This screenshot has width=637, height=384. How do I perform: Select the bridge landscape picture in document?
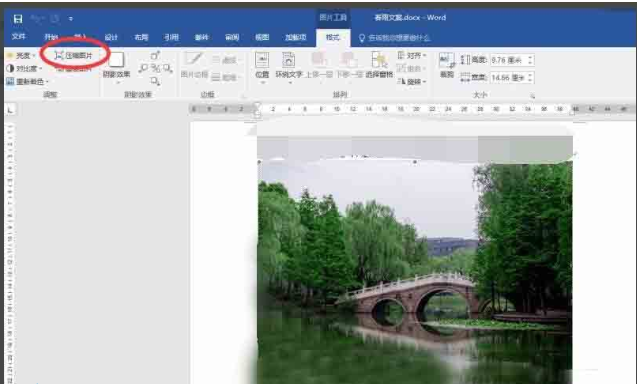415,272
